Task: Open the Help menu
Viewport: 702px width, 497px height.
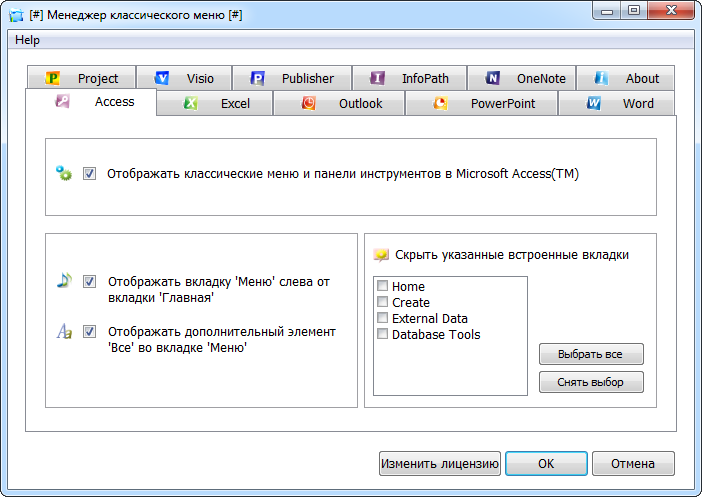Action: click(x=27, y=40)
